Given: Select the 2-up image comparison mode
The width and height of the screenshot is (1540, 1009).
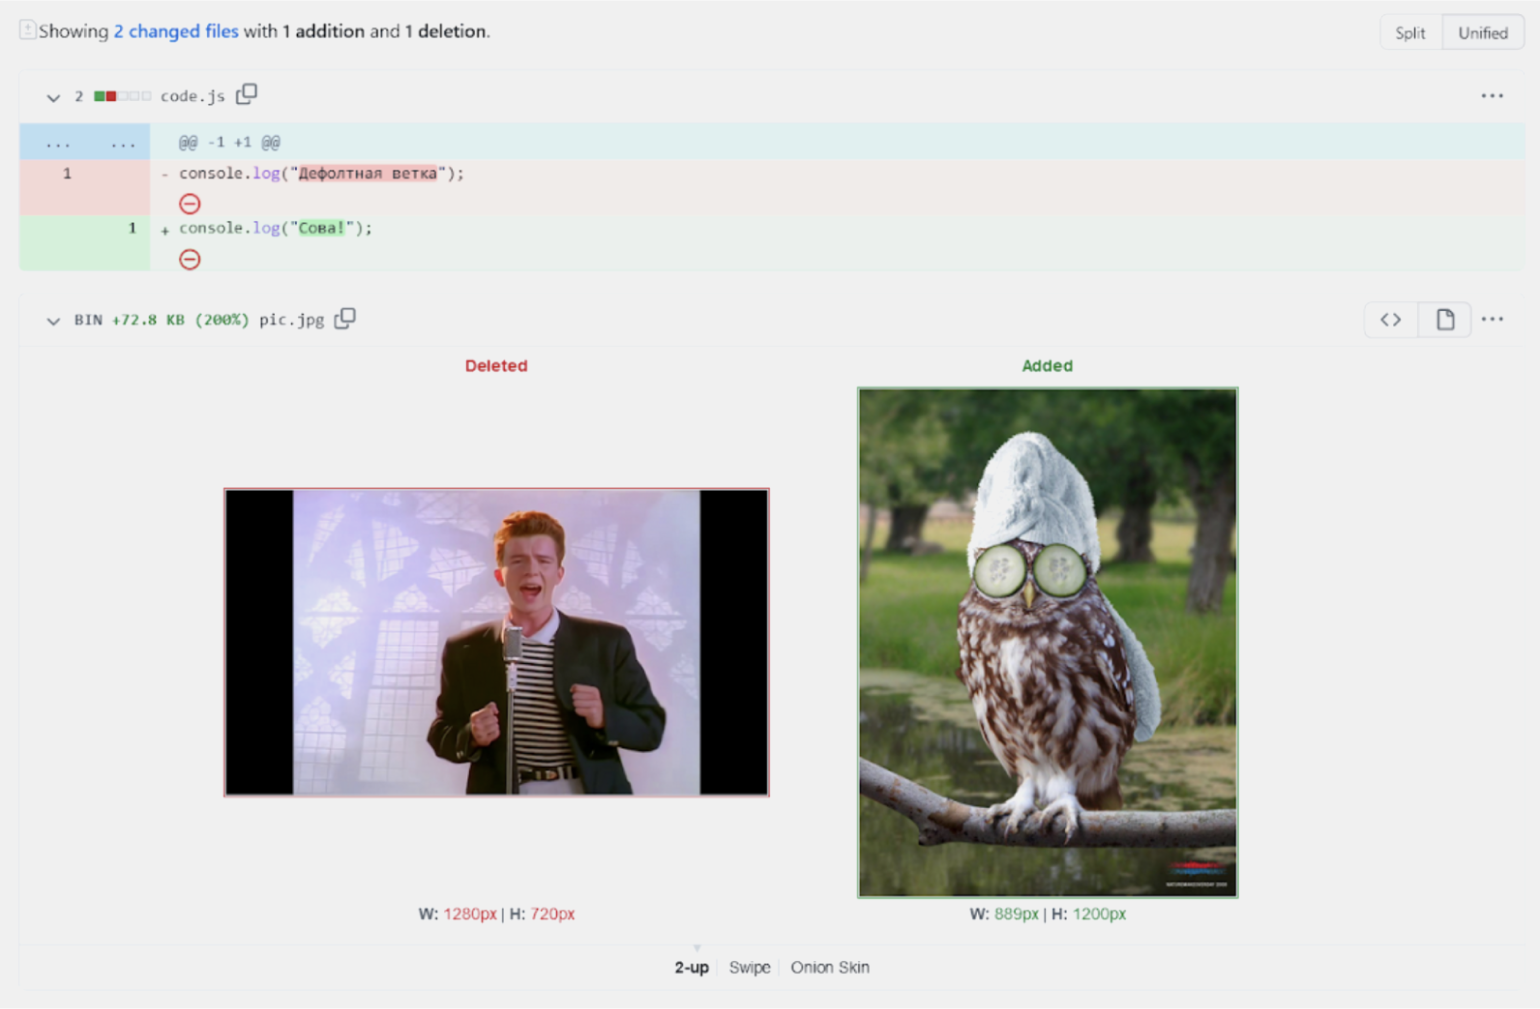Looking at the screenshot, I should coord(691,967).
